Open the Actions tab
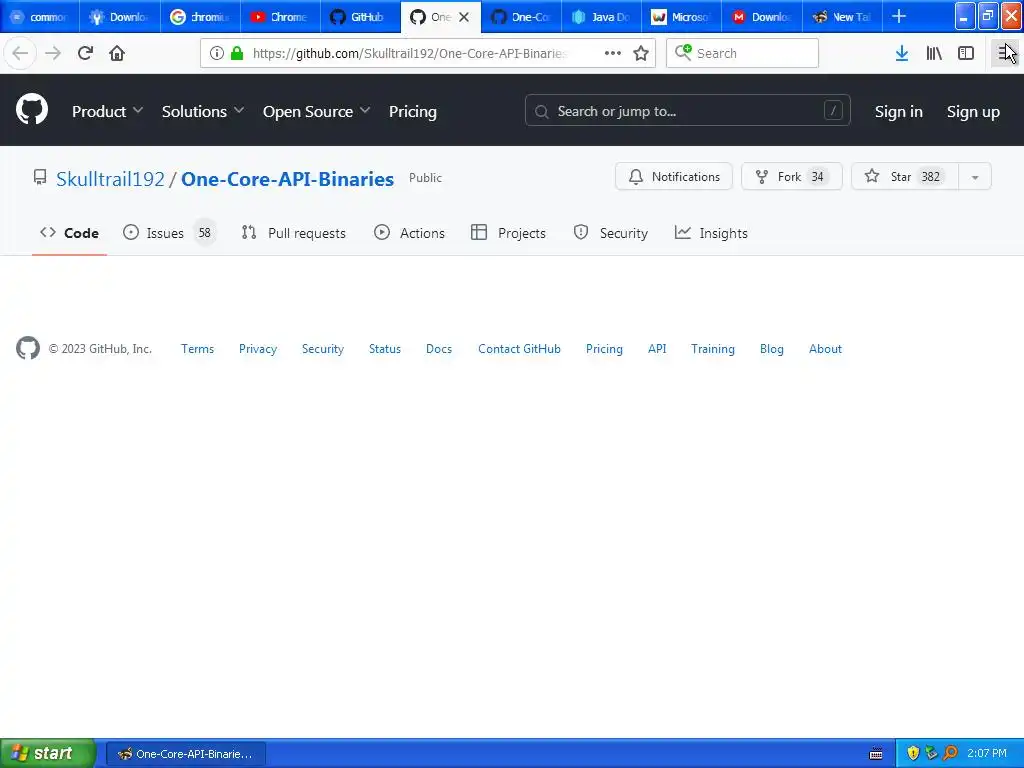This screenshot has height=768, width=1024. 409,232
